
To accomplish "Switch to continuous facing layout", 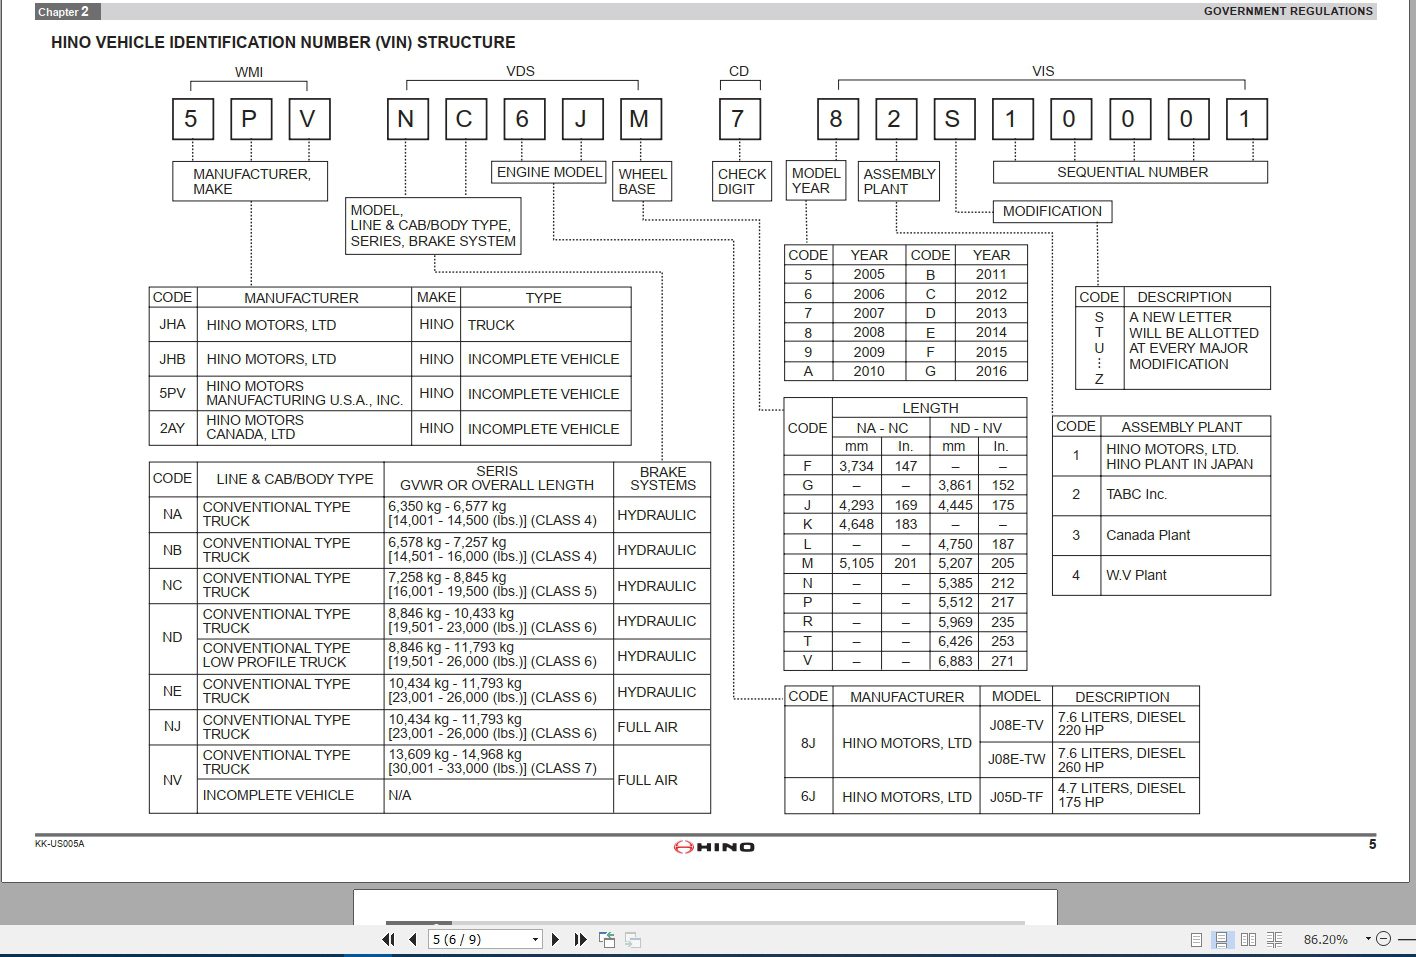I will pyautogui.click(x=1274, y=939).
